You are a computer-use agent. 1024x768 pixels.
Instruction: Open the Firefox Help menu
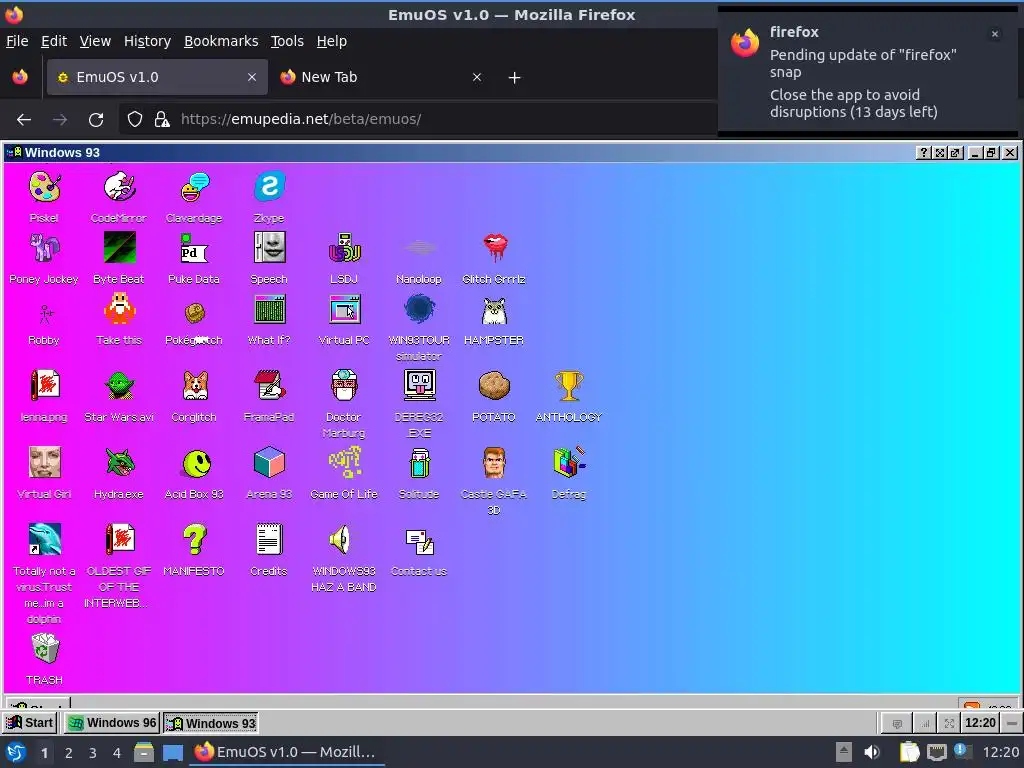pyautogui.click(x=332, y=41)
